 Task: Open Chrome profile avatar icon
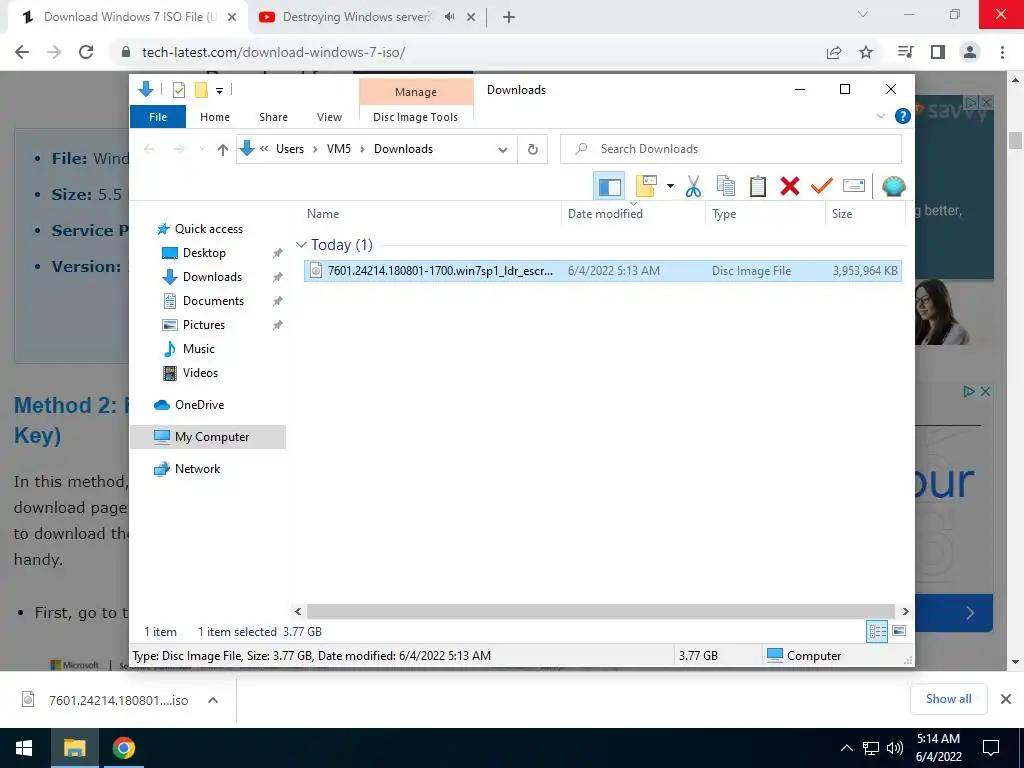[x=970, y=52]
